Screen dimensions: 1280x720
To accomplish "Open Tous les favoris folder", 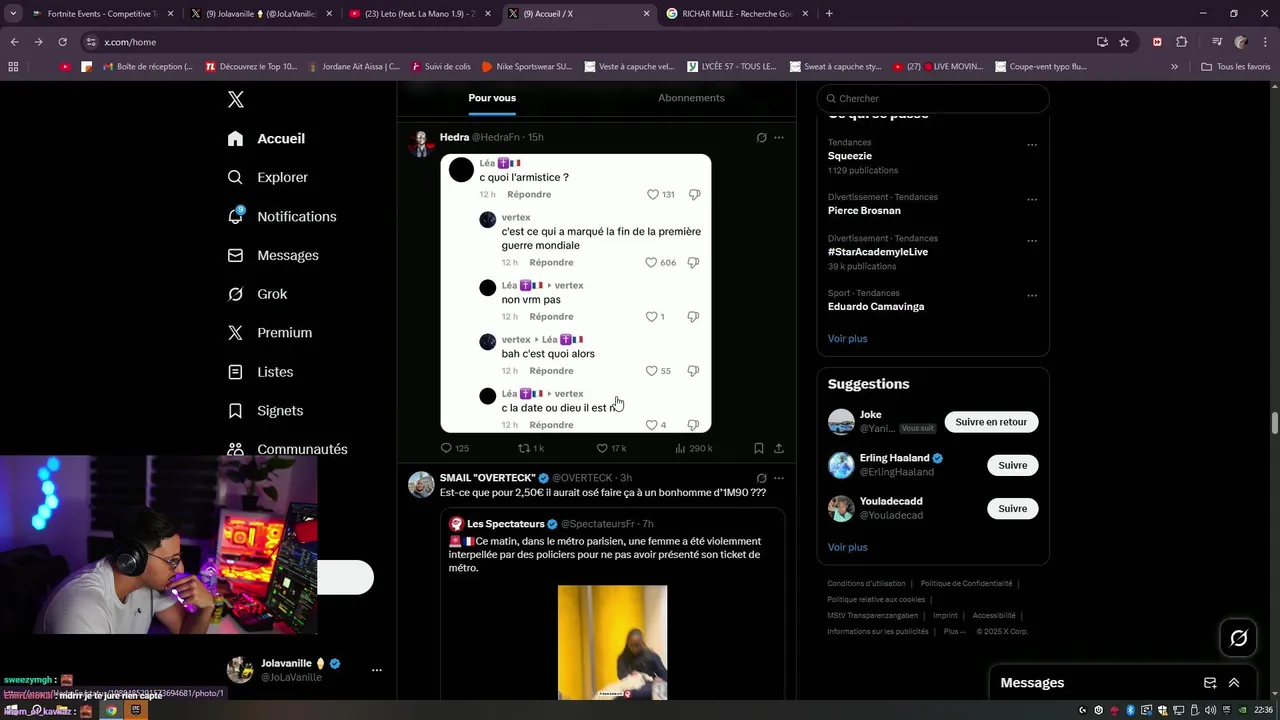I will tap(1235, 67).
